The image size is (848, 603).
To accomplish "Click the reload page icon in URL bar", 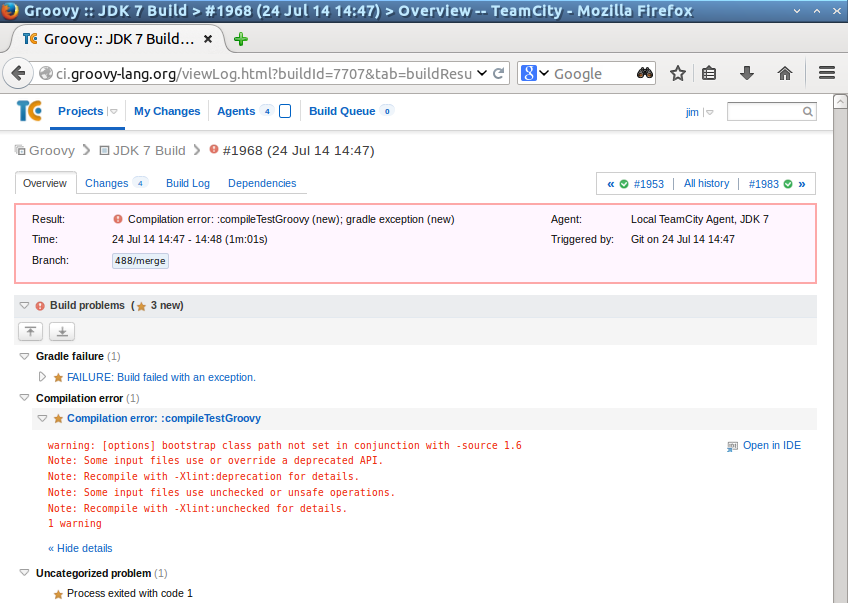I will point(499,73).
